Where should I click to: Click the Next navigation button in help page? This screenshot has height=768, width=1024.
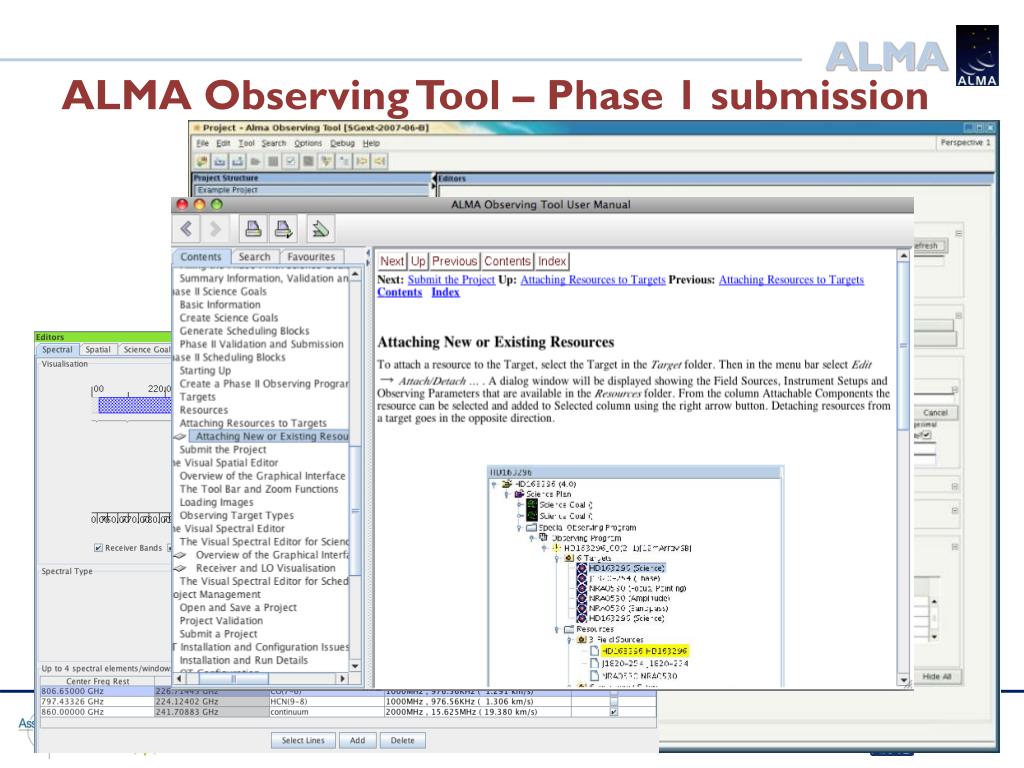(392, 261)
